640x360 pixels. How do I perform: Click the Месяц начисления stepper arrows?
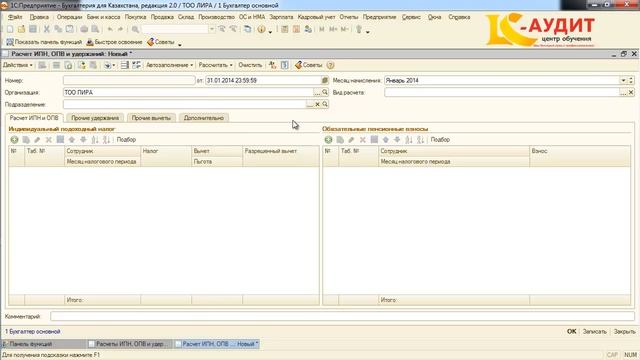click(x=631, y=80)
